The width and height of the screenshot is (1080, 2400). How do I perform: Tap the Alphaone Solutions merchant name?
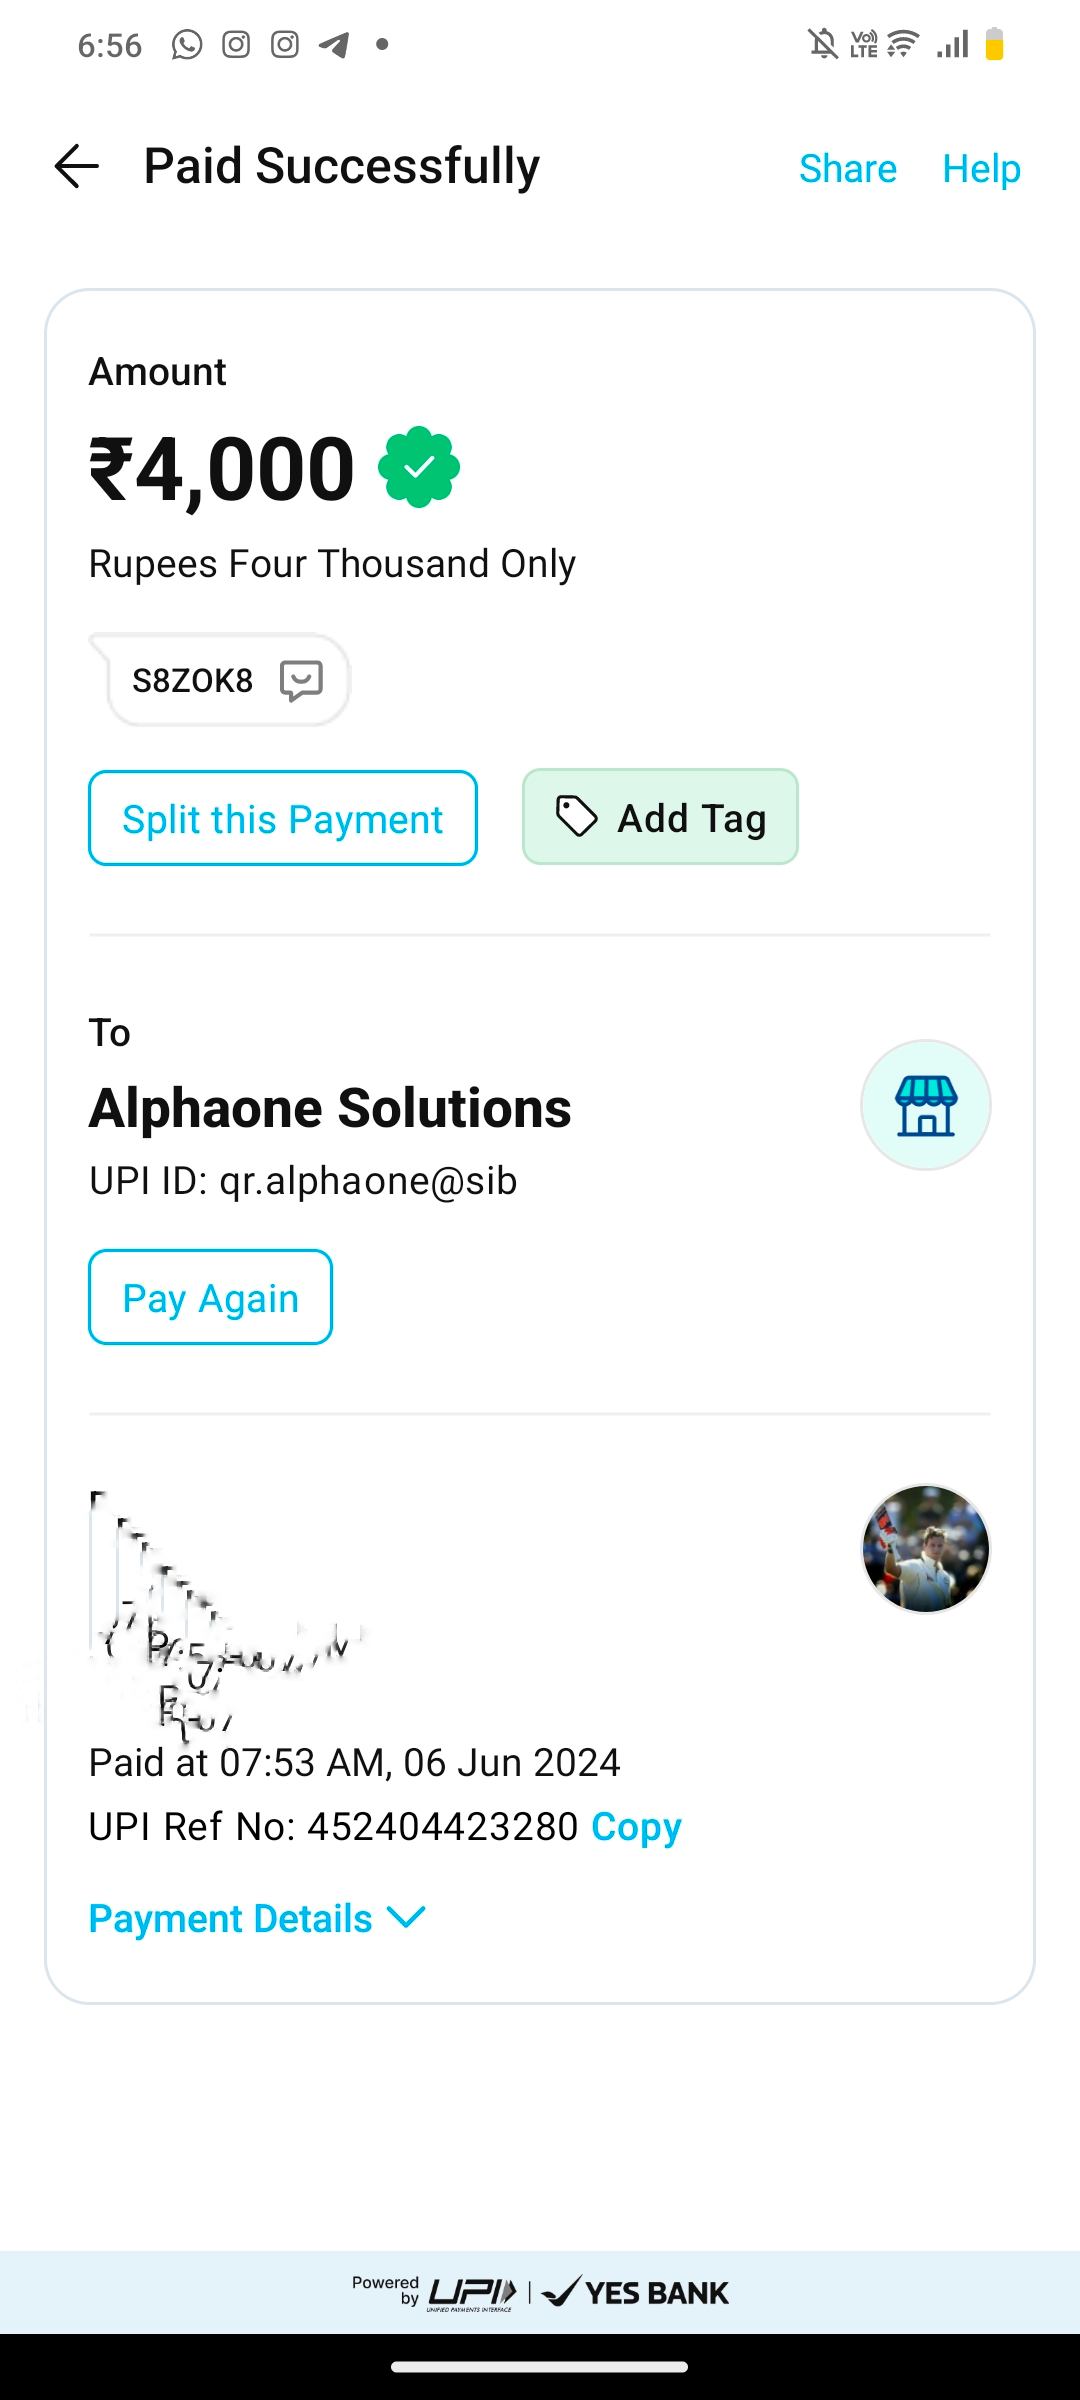330,1108
